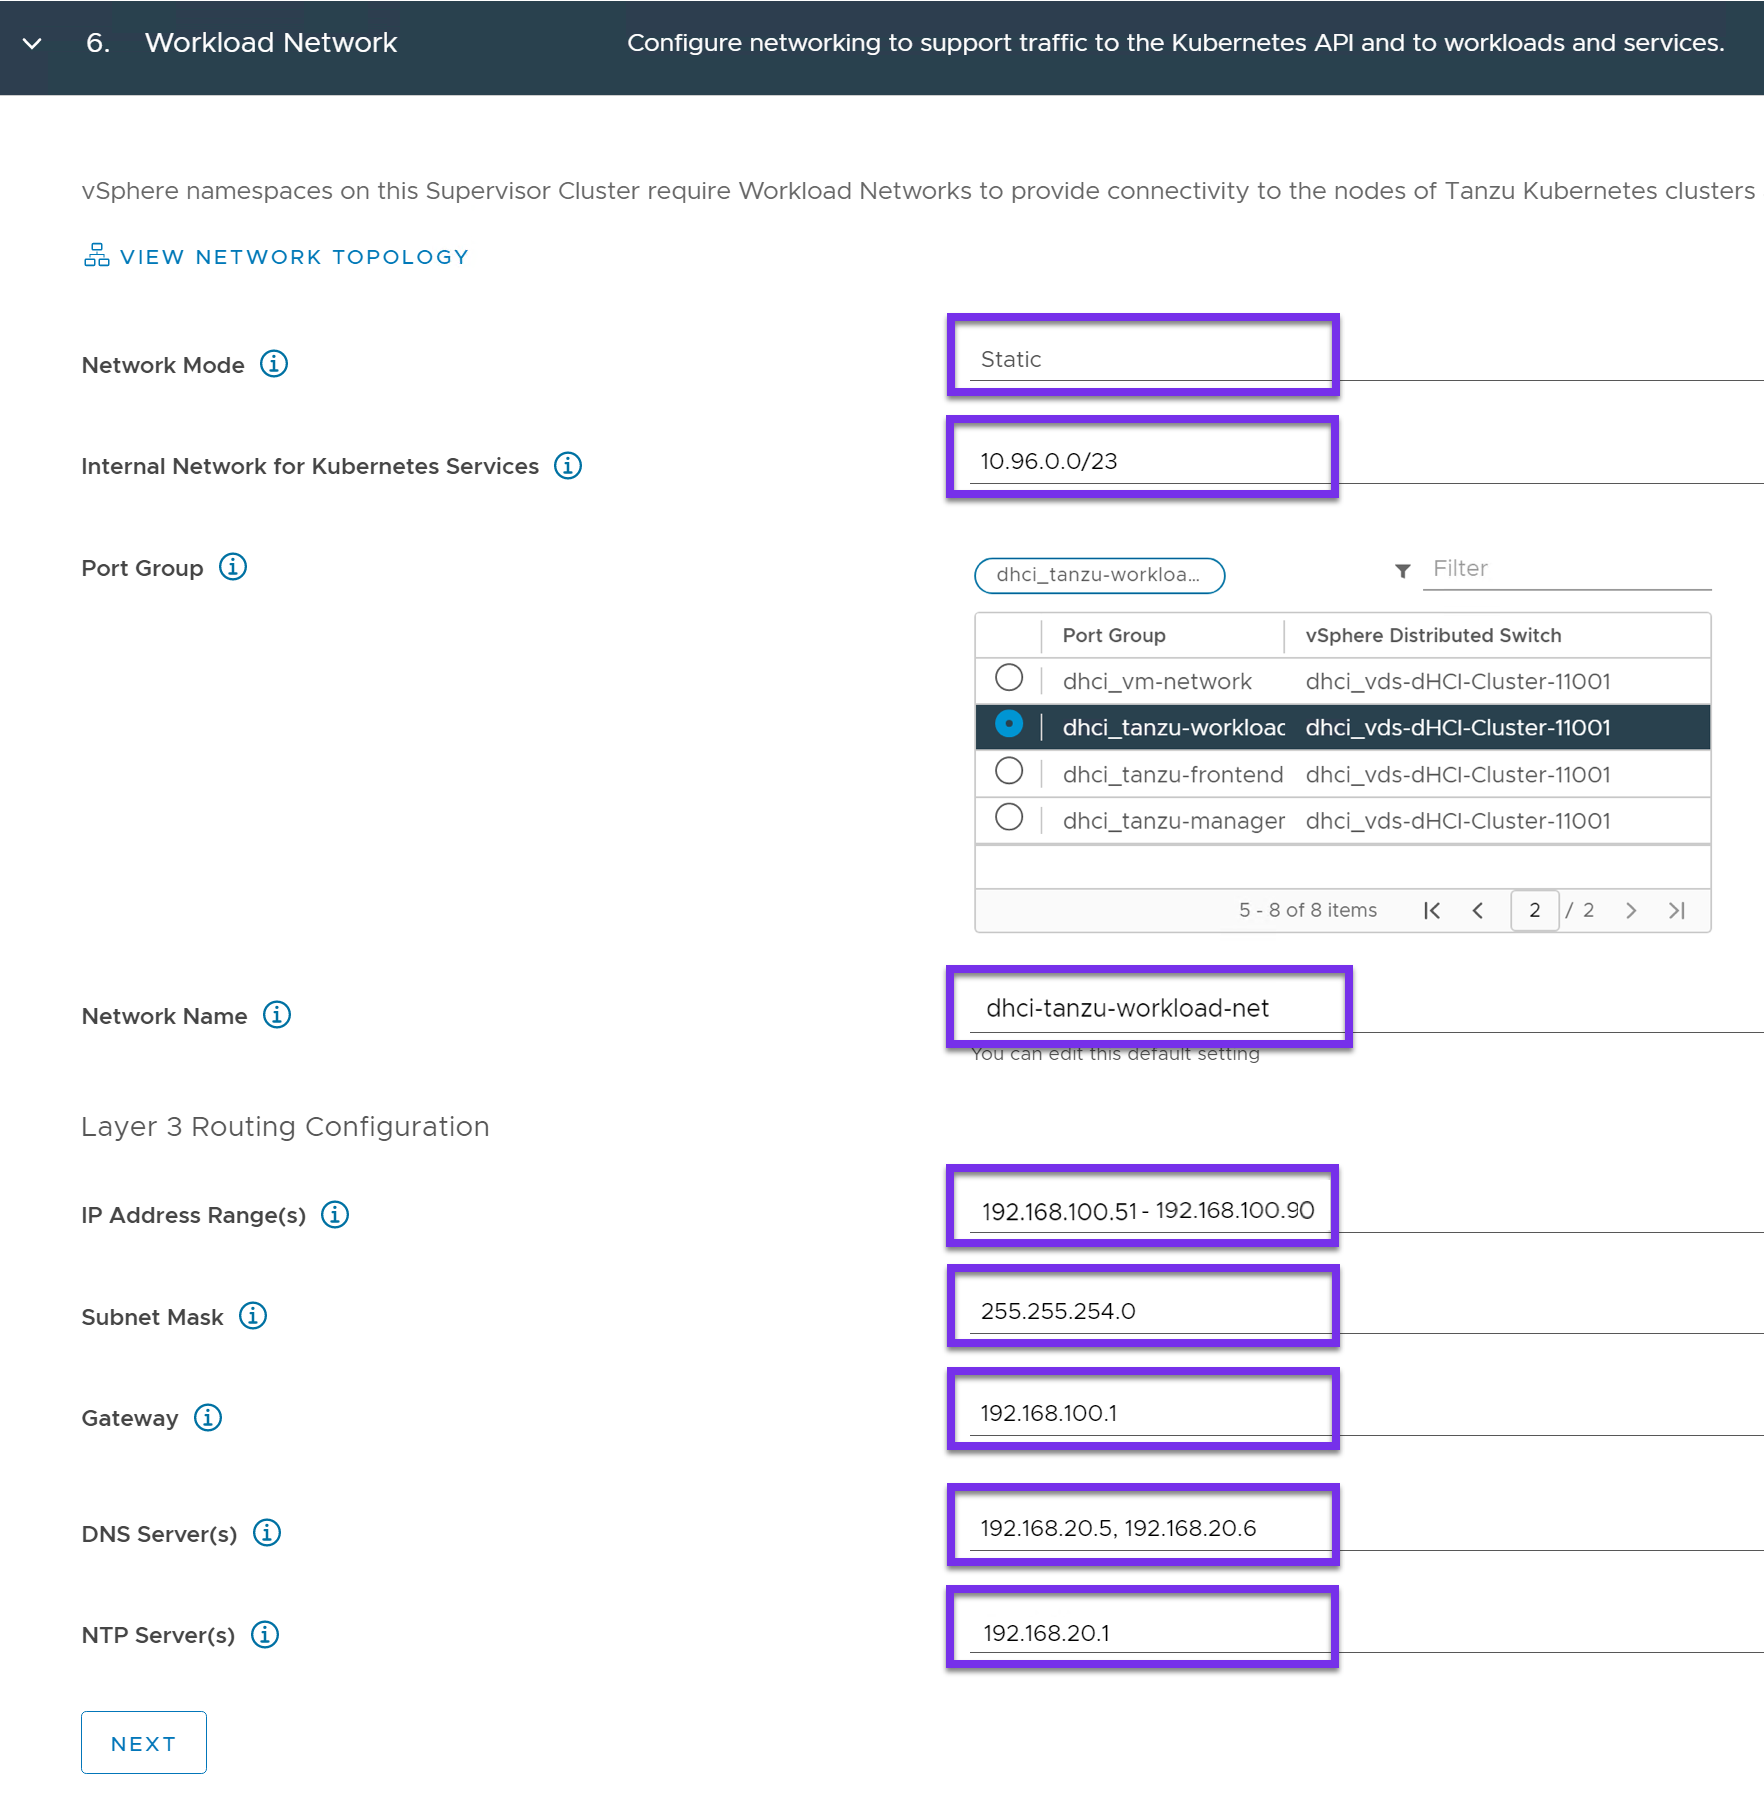Click the Gateway info icon
This screenshot has height=1804, width=1764.
[x=208, y=1417]
